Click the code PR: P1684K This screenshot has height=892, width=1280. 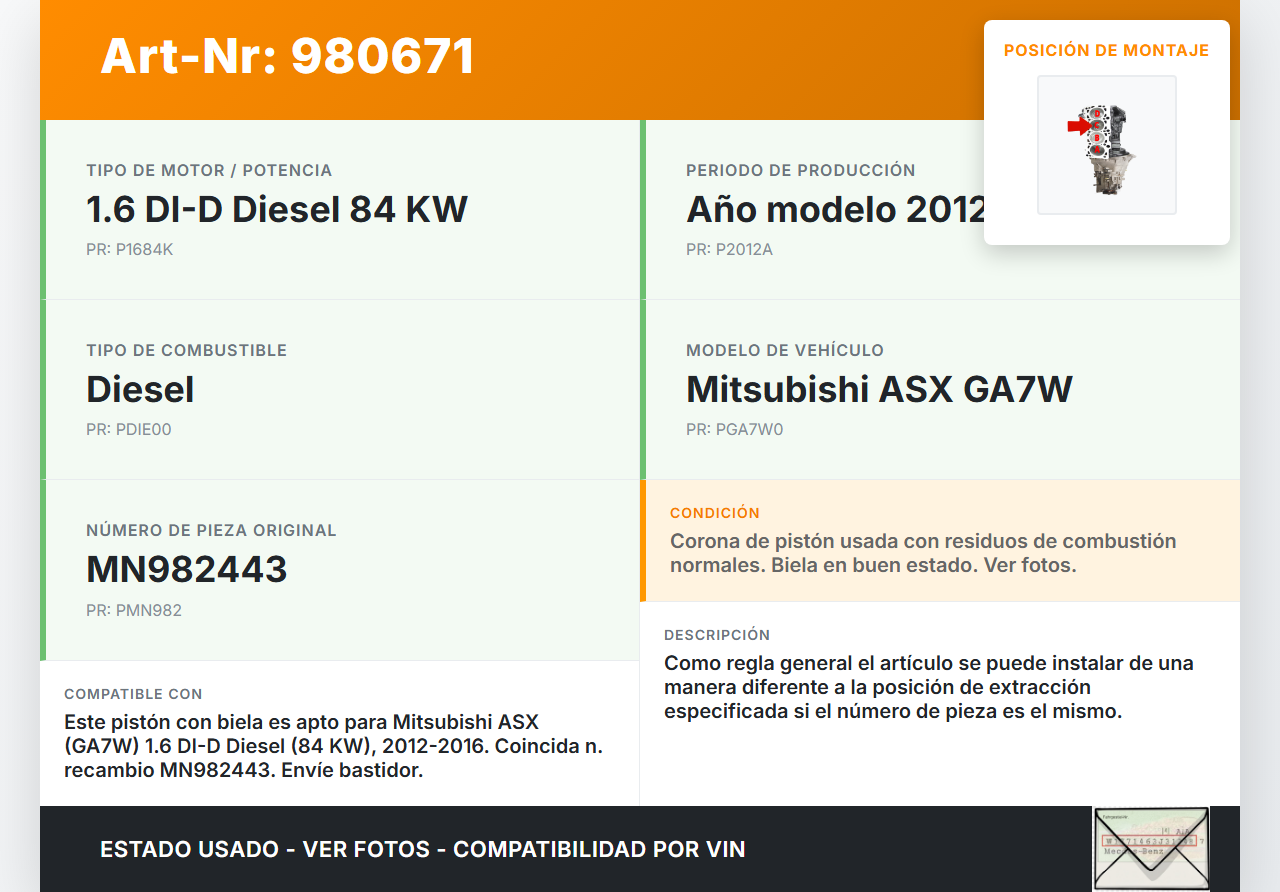pyautogui.click(x=130, y=249)
